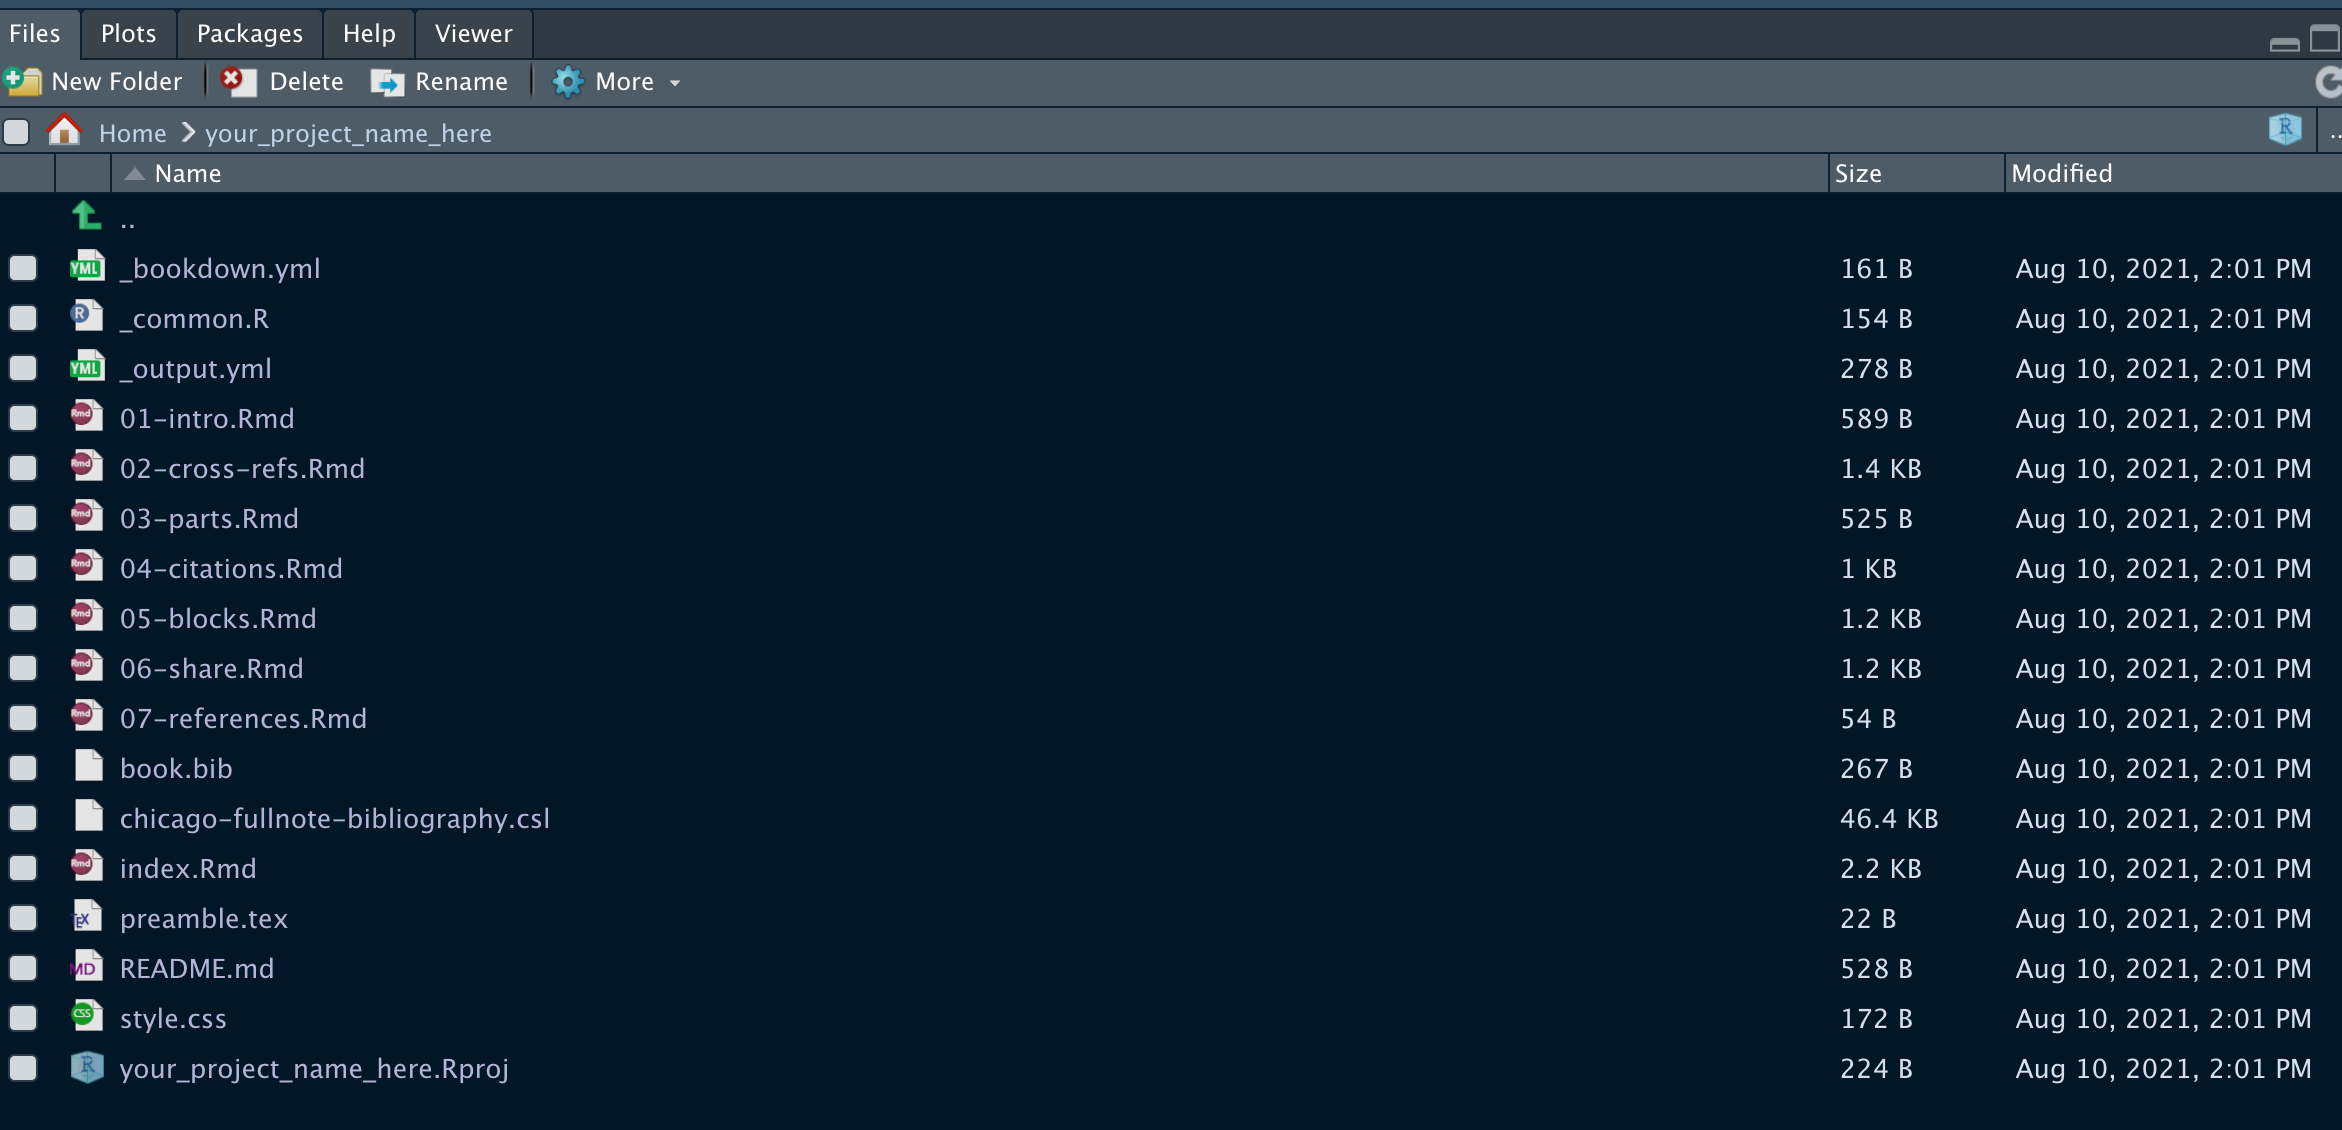Click the New Folder icon
2342x1130 pixels.
(22, 81)
